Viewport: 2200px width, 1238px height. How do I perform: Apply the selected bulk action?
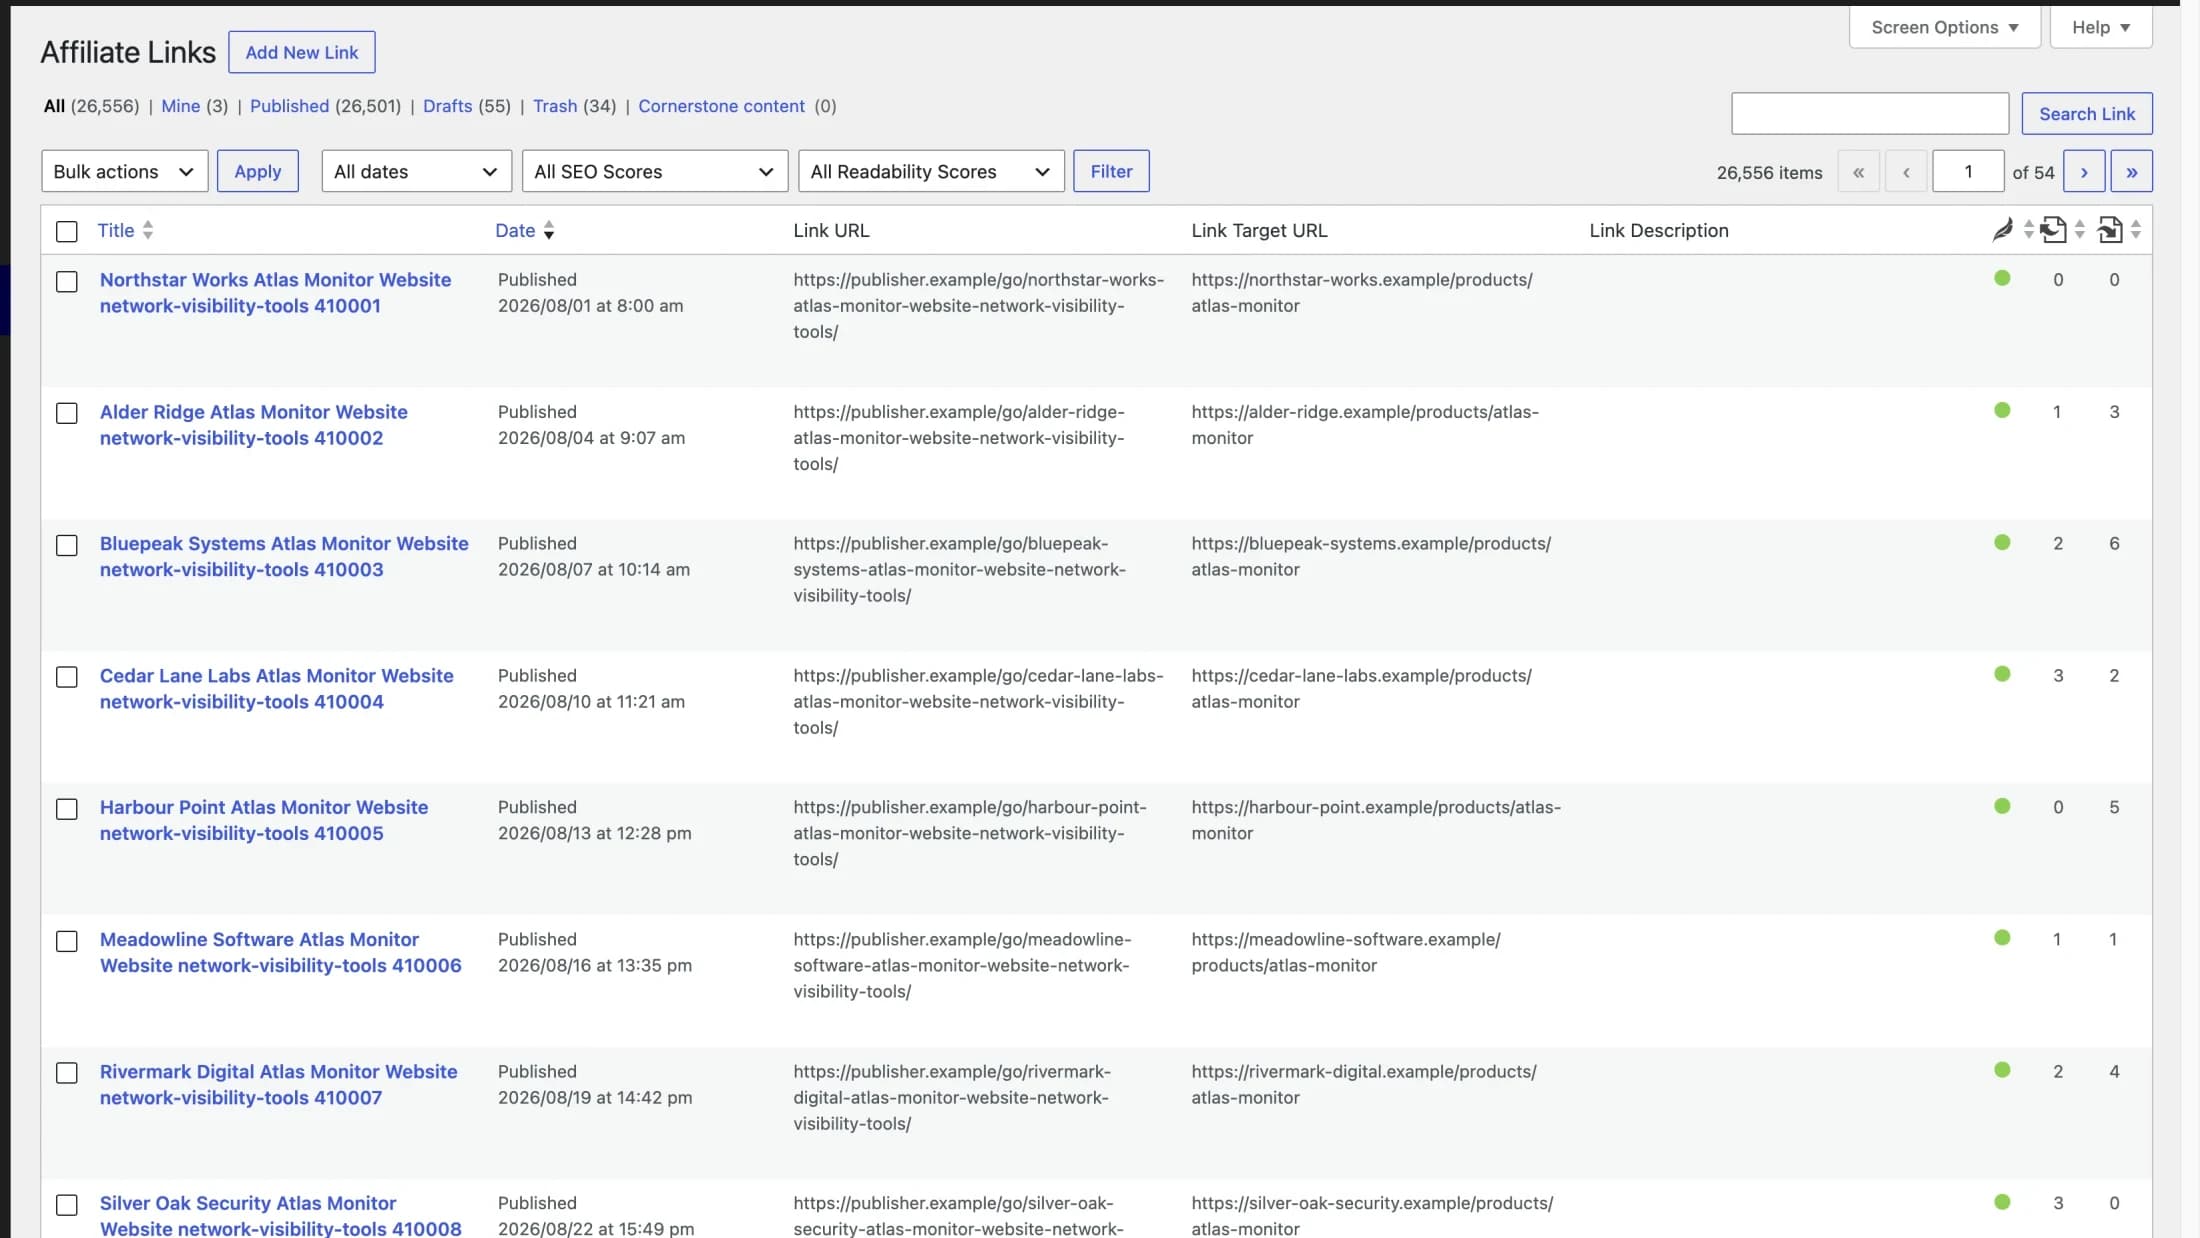coord(257,171)
